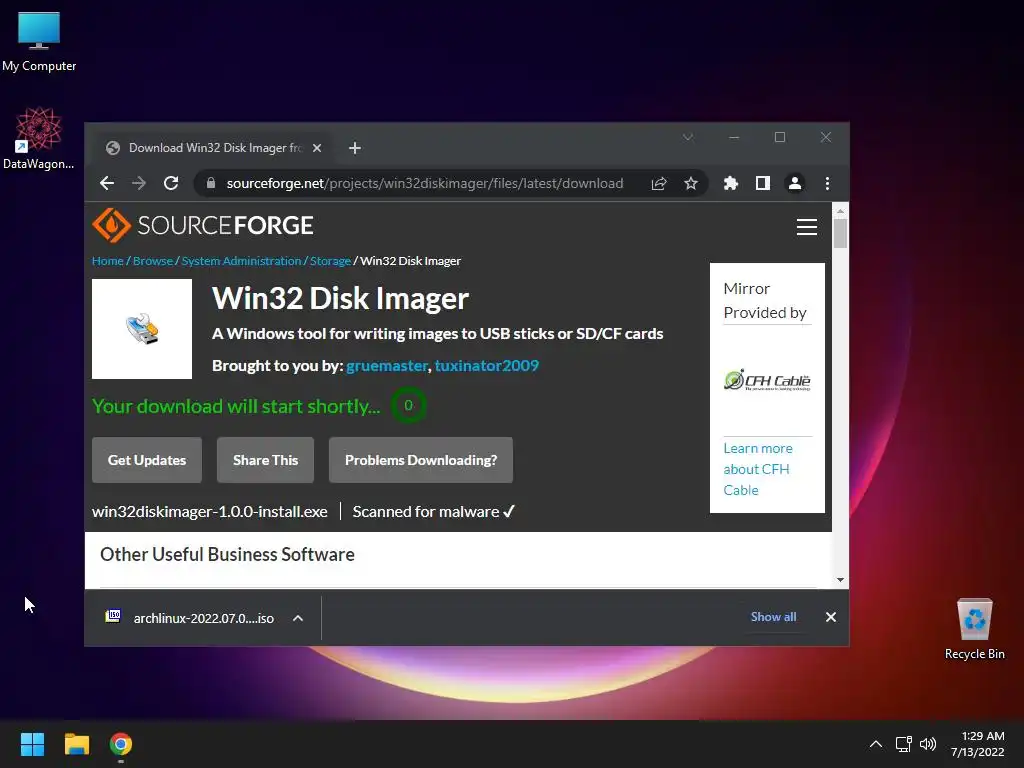Reload the SourceForge page
Viewport: 1024px width, 768px height.
[x=171, y=184]
